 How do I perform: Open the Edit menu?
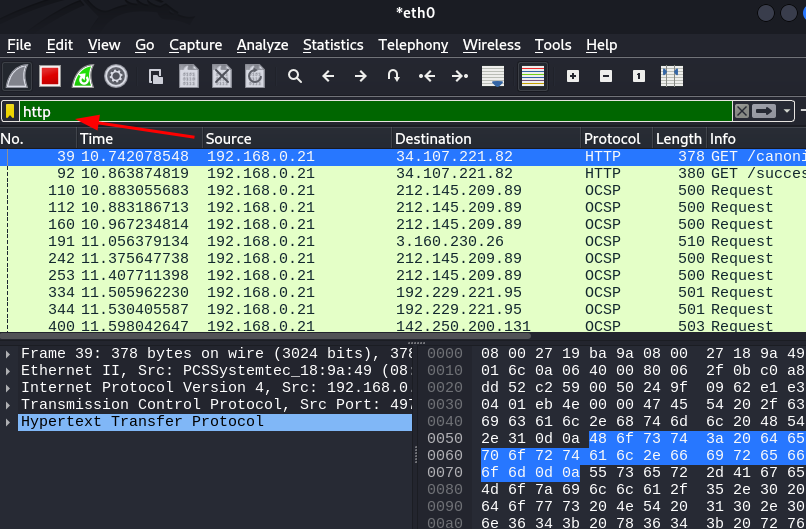coord(60,45)
